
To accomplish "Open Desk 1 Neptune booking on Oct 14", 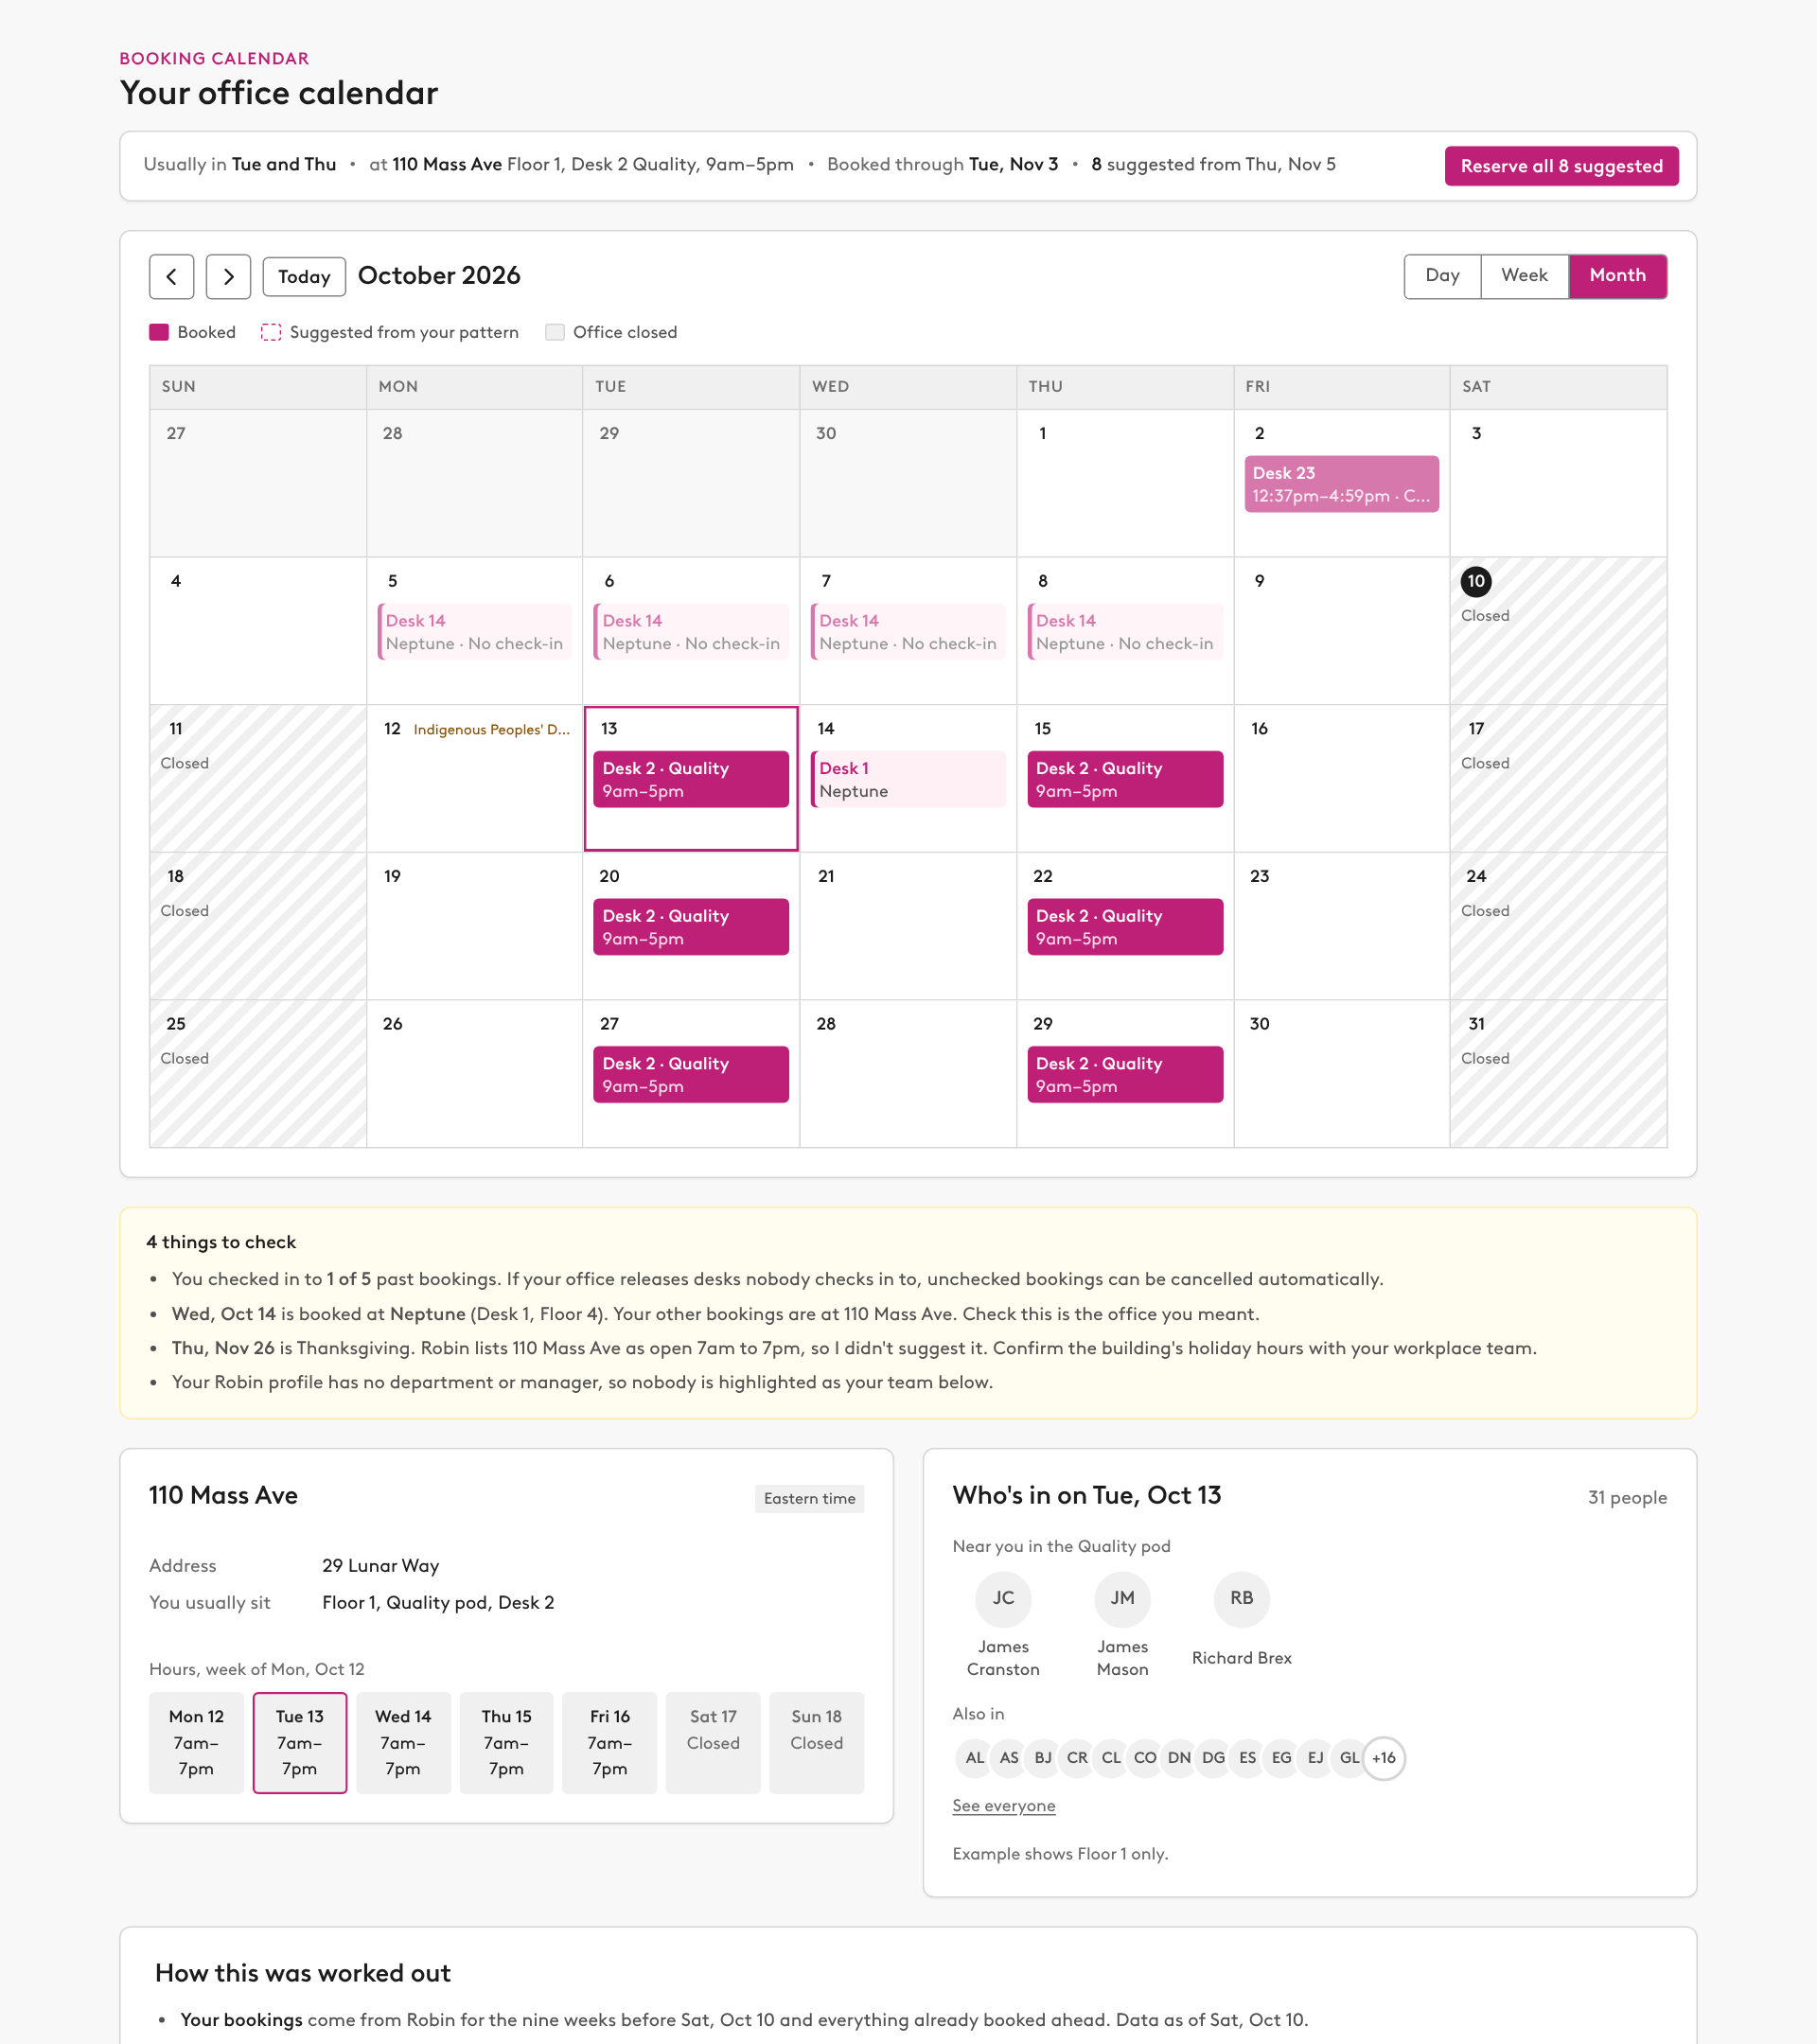I will coord(908,779).
